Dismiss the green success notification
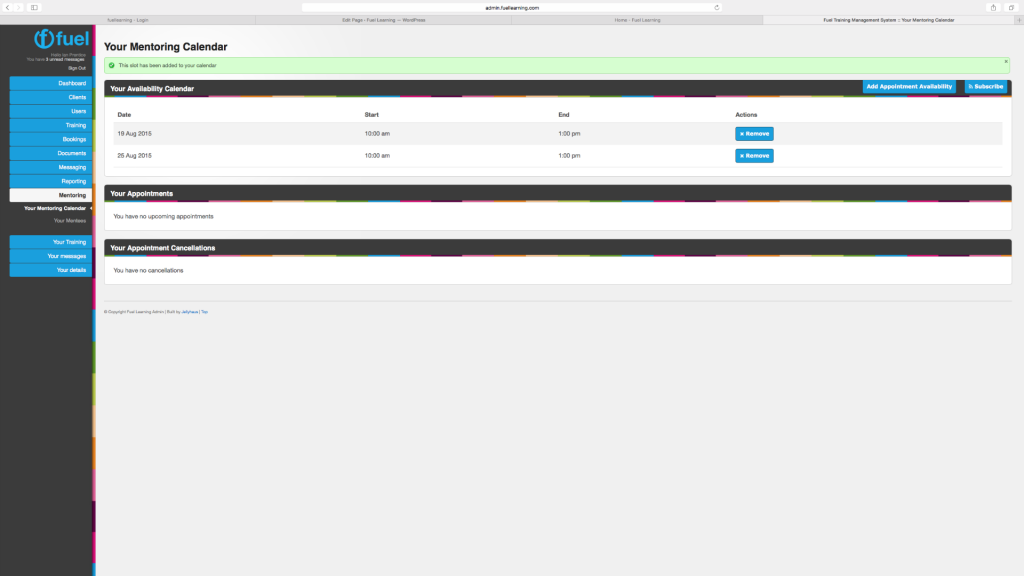 point(1006,61)
